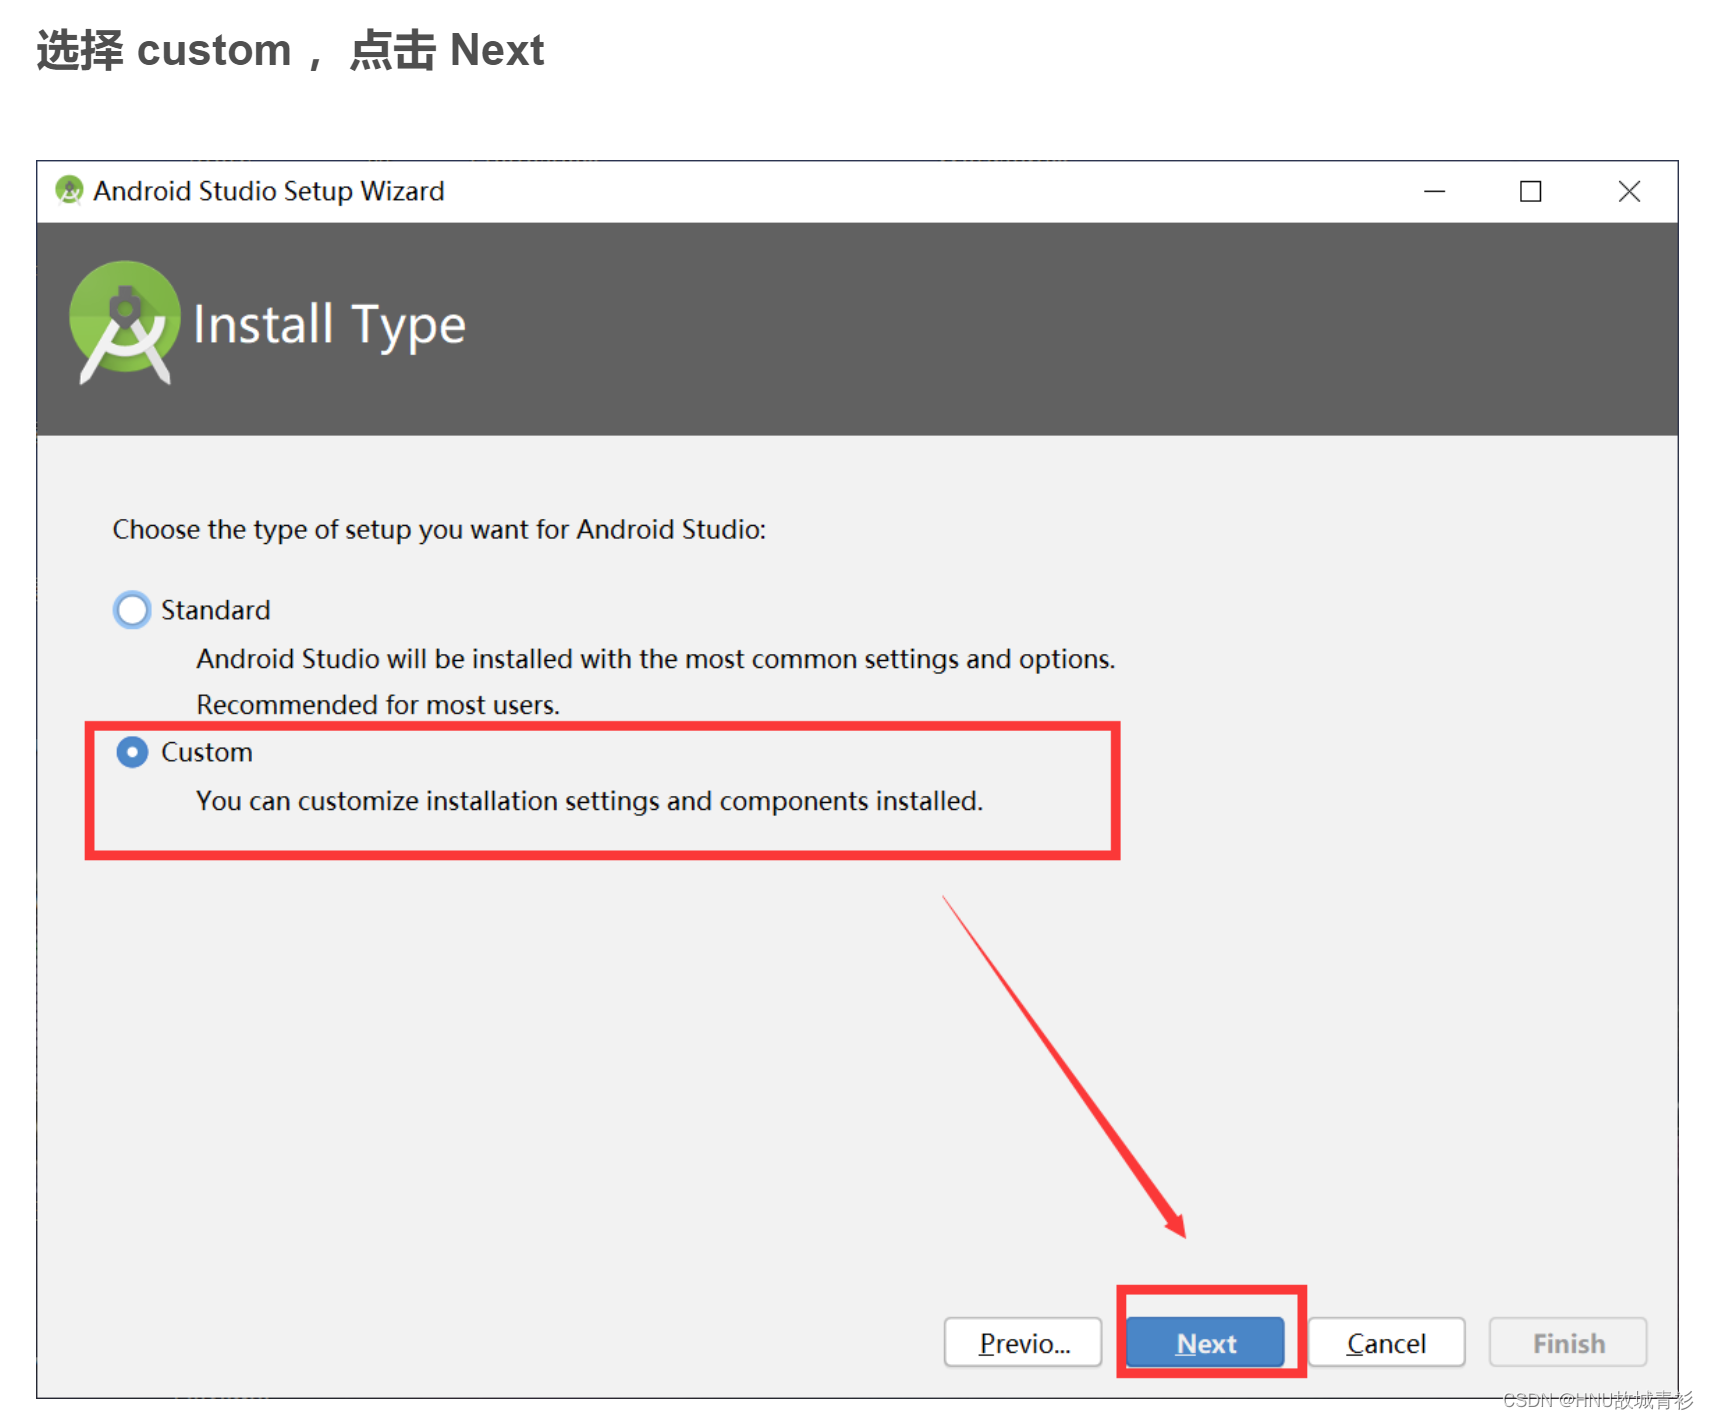The width and height of the screenshot is (1709, 1420).
Task: Click the Android Studio logo in header
Action: pyautogui.click(x=125, y=322)
